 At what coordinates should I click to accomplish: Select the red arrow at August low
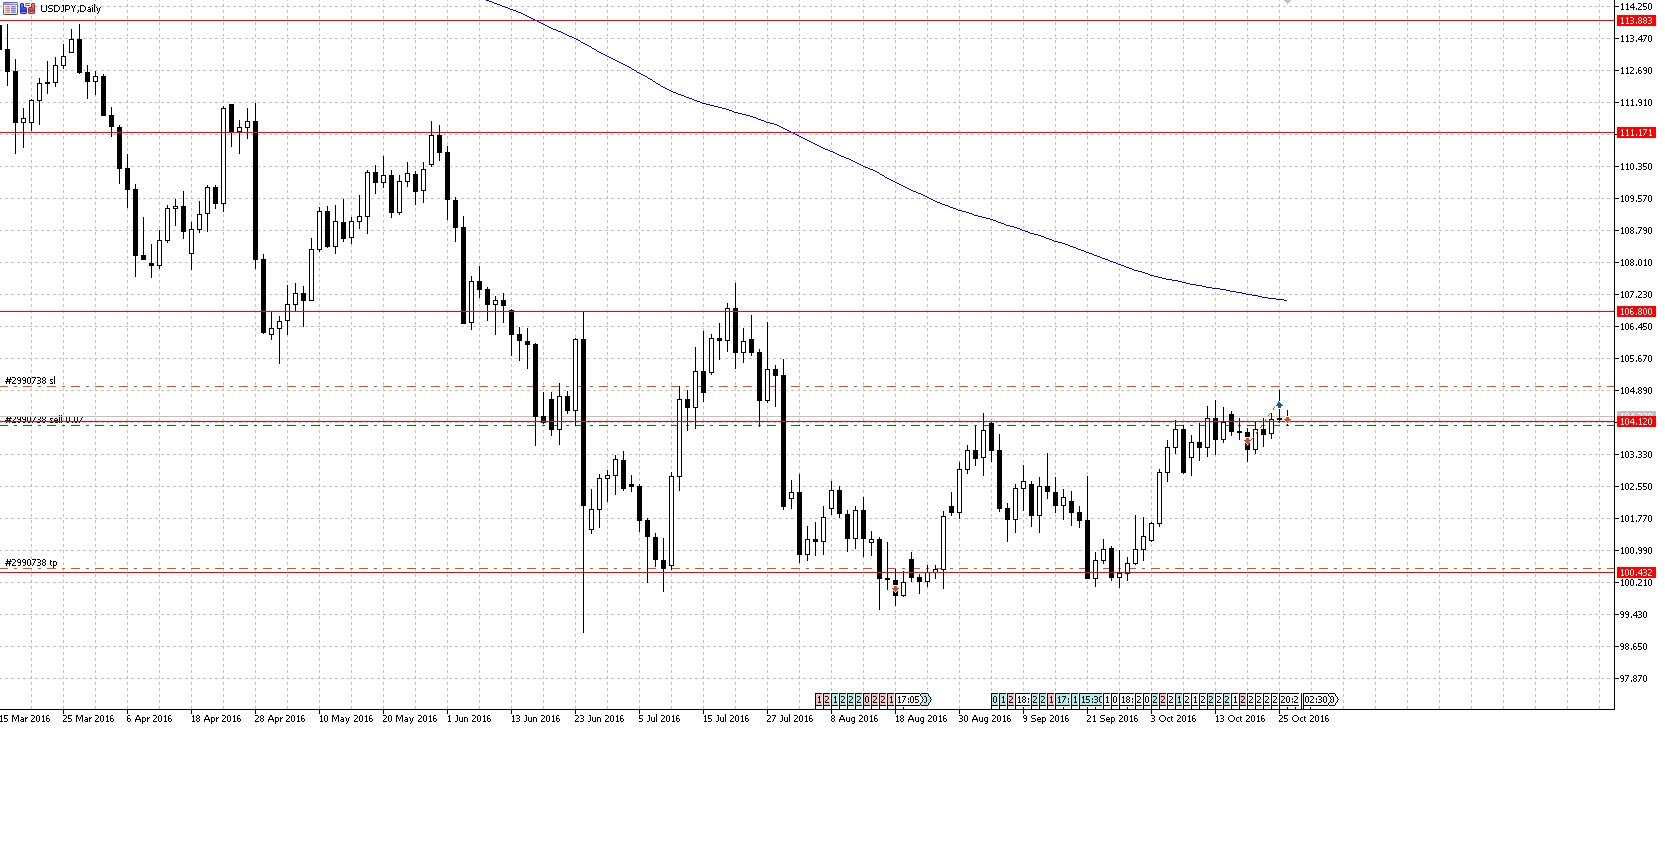tap(895, 591)
